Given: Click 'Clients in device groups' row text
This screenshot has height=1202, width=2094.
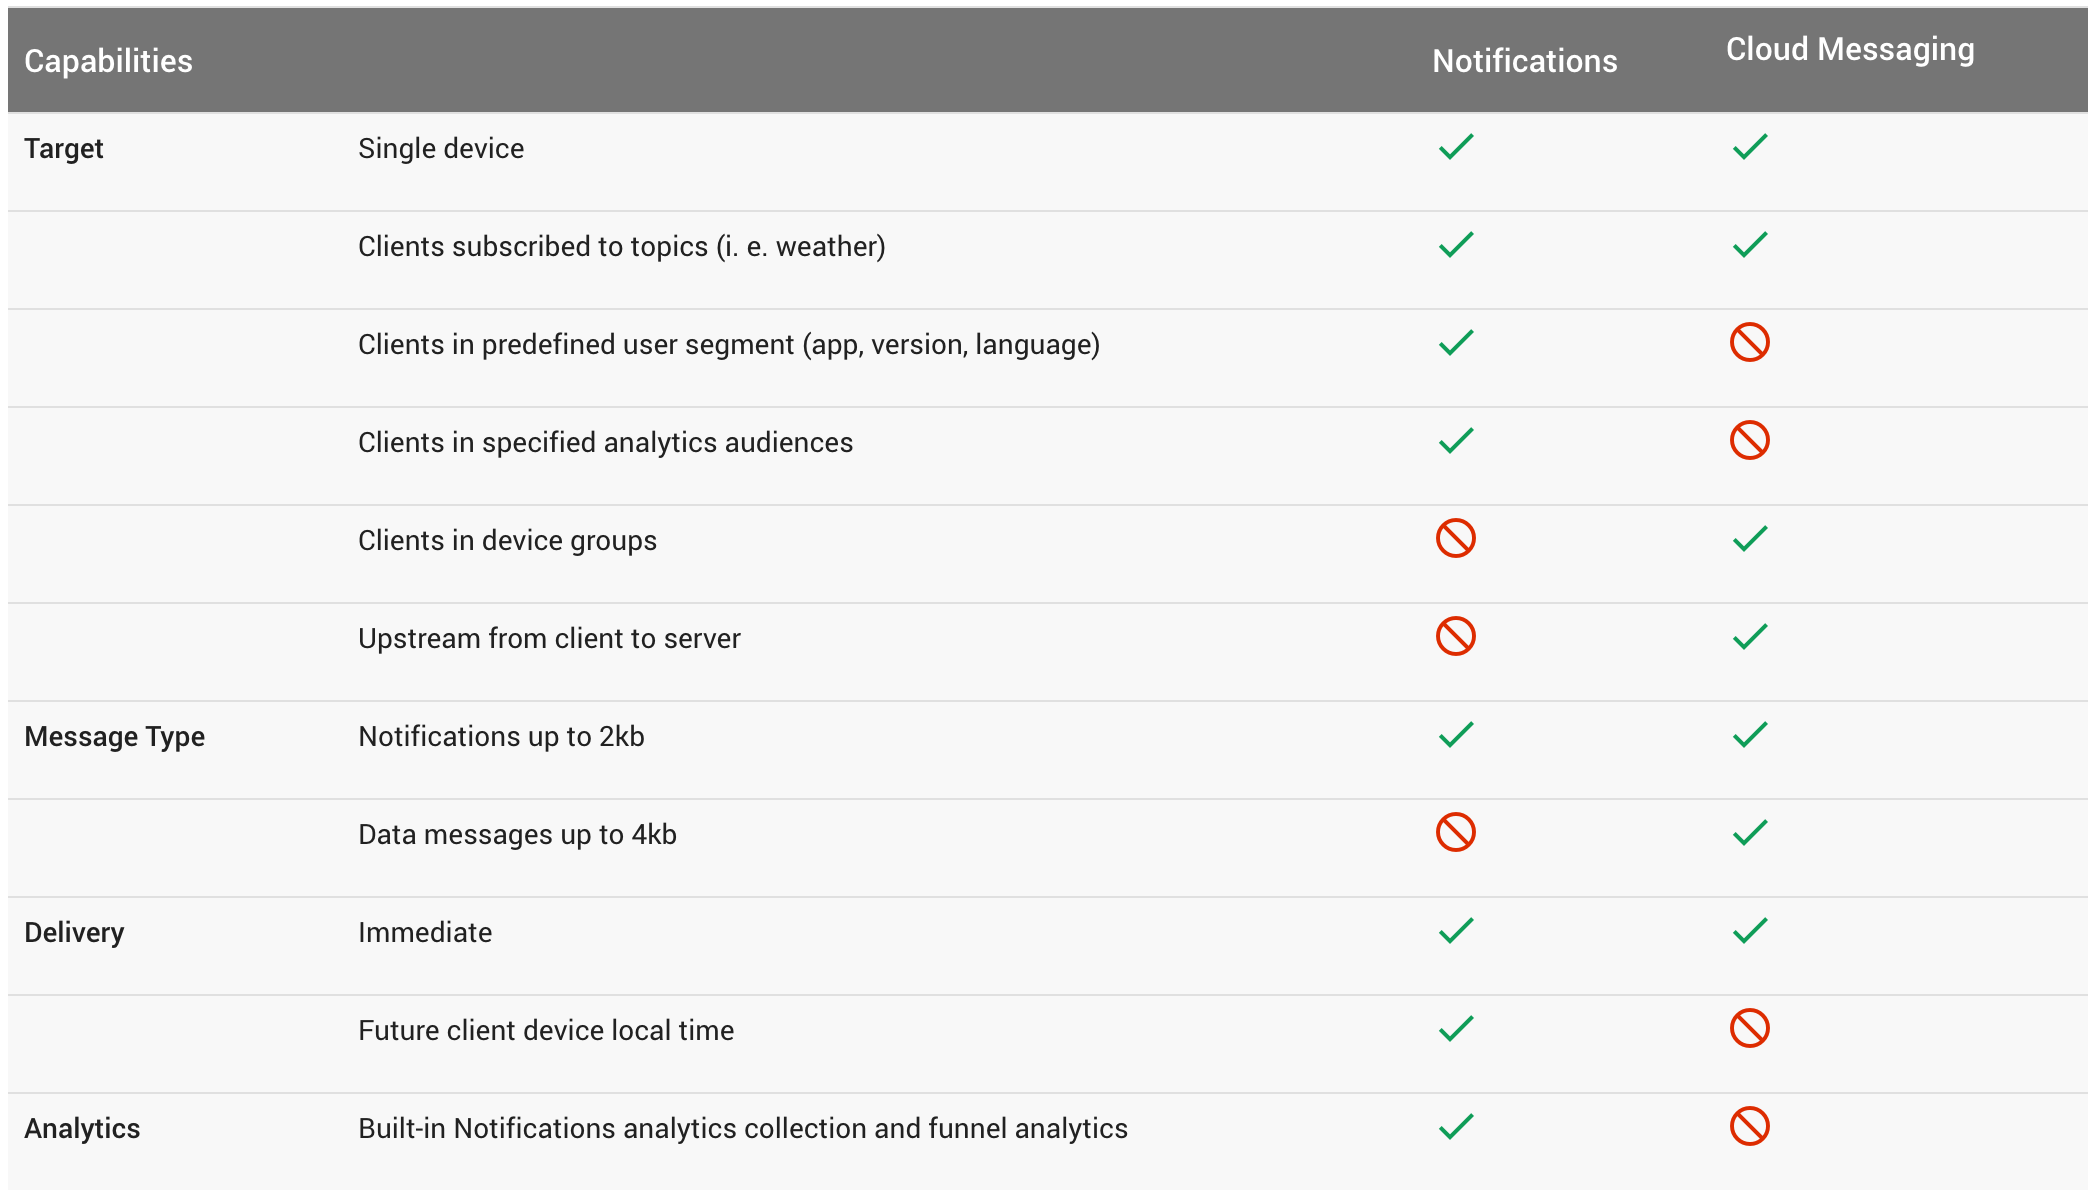Looking at the screenshot, I should (x=507, y=541).
